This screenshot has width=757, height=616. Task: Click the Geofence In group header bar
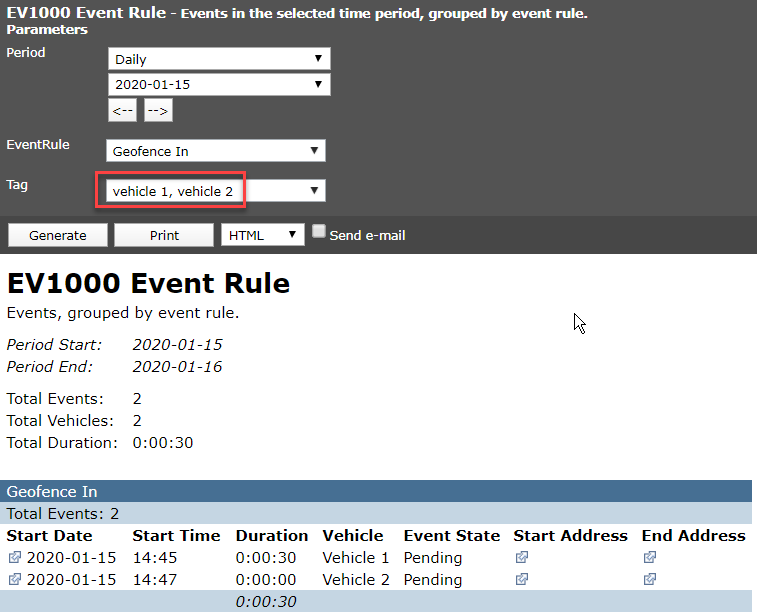click(376, 491)
